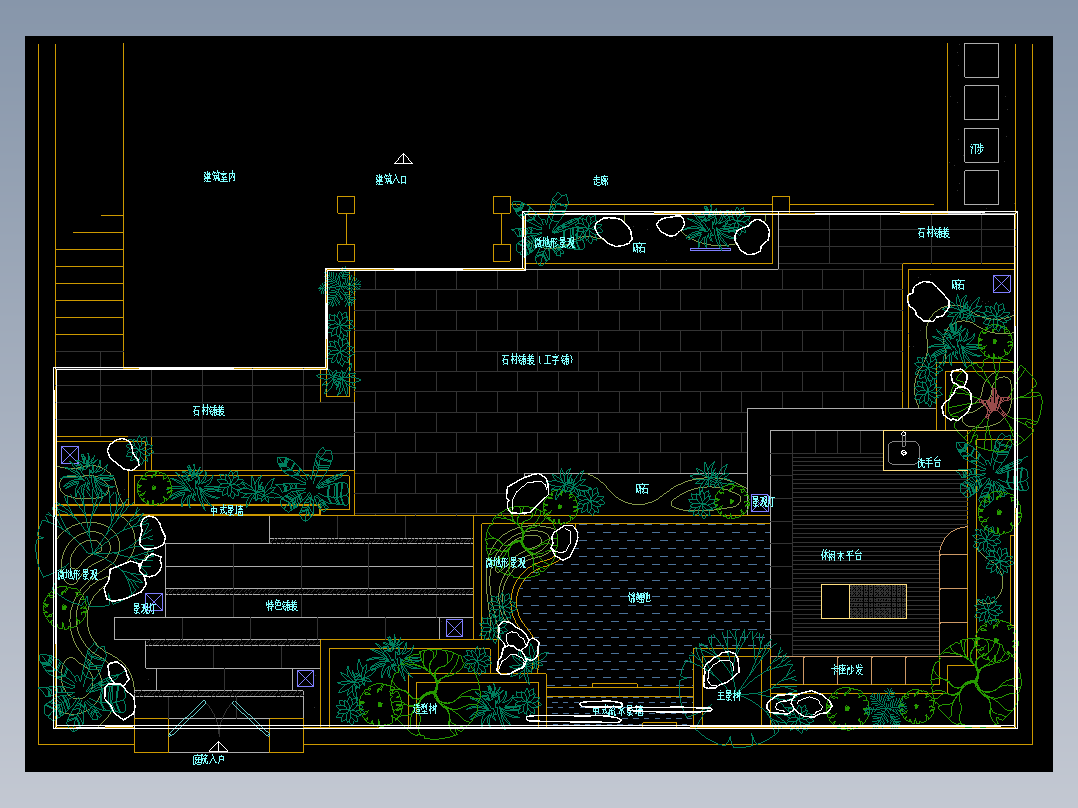Select the 卡座沙发 label
1078x808 pixels.
point(847,669)
